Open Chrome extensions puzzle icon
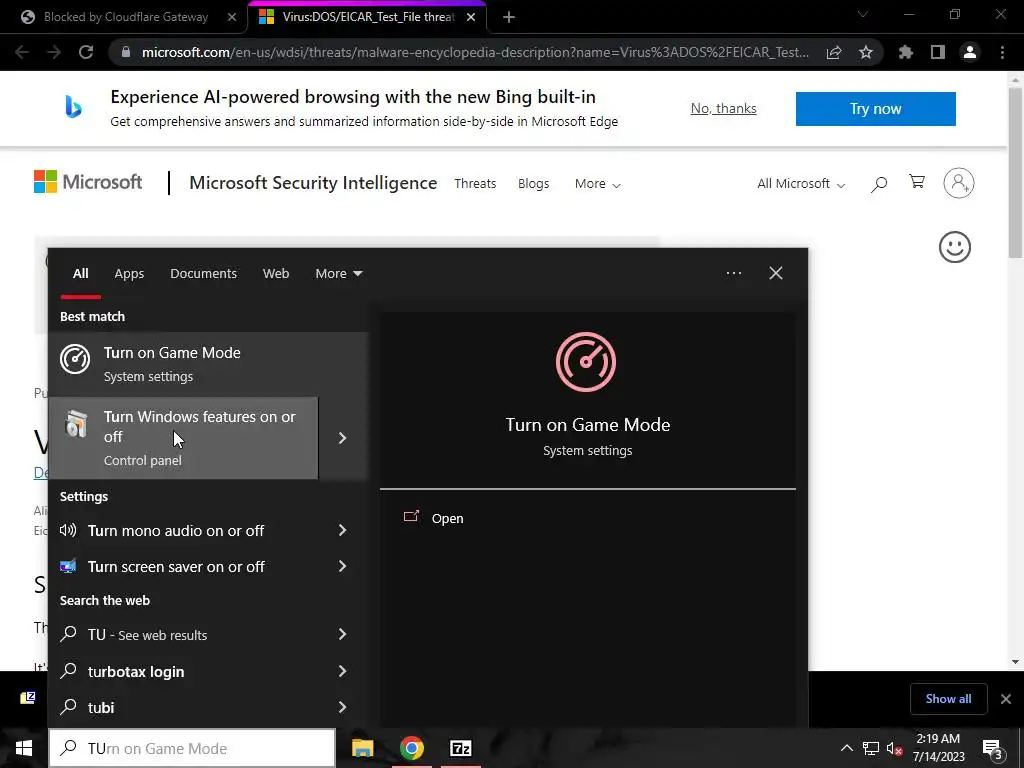 coord(906,52)
